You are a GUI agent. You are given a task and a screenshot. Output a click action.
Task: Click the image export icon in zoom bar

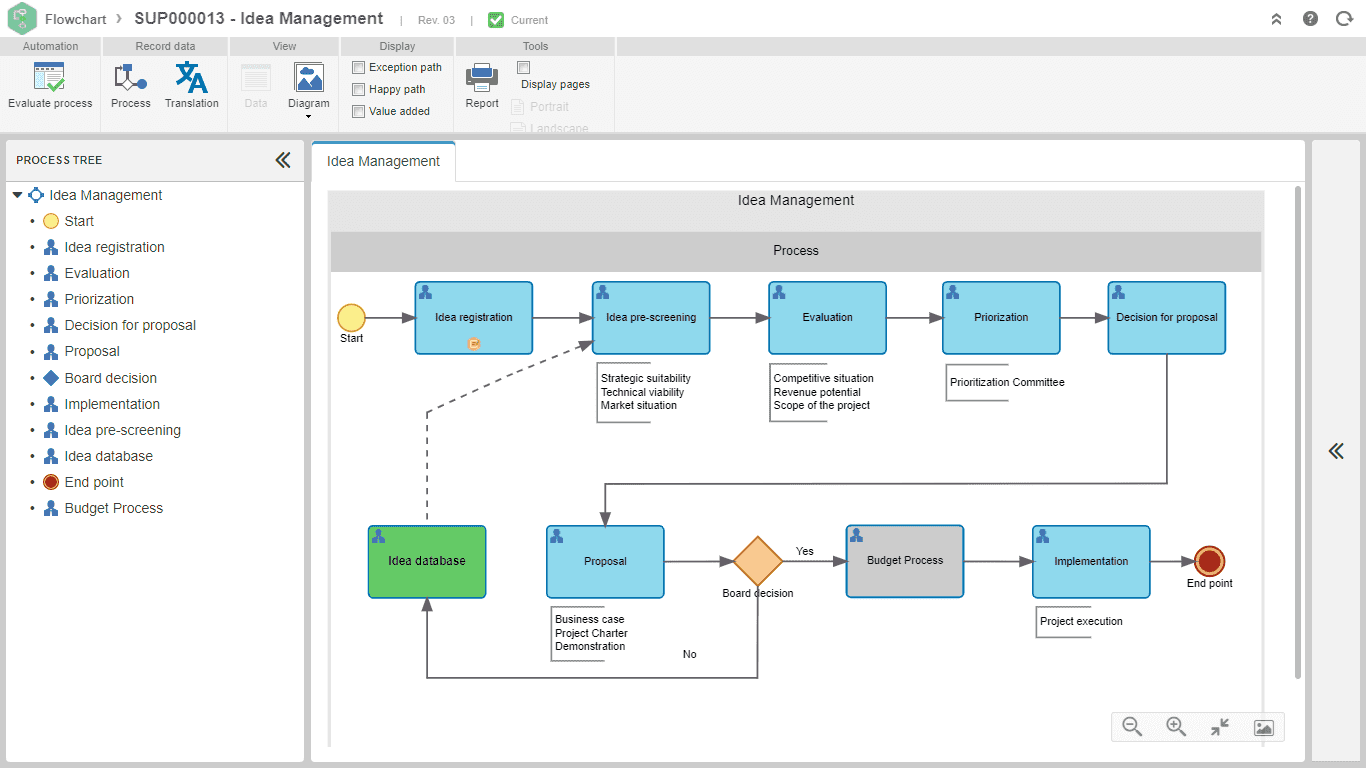pos(1263,727)
